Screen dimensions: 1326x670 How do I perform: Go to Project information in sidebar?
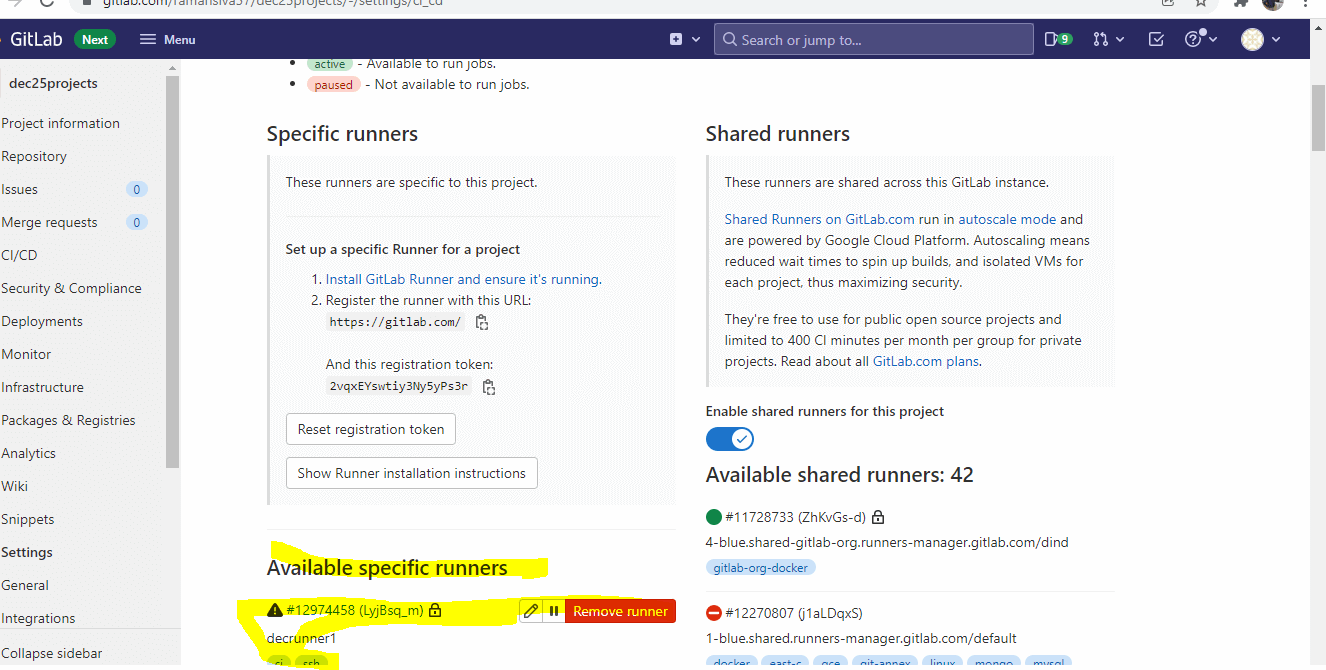[61, 123]
